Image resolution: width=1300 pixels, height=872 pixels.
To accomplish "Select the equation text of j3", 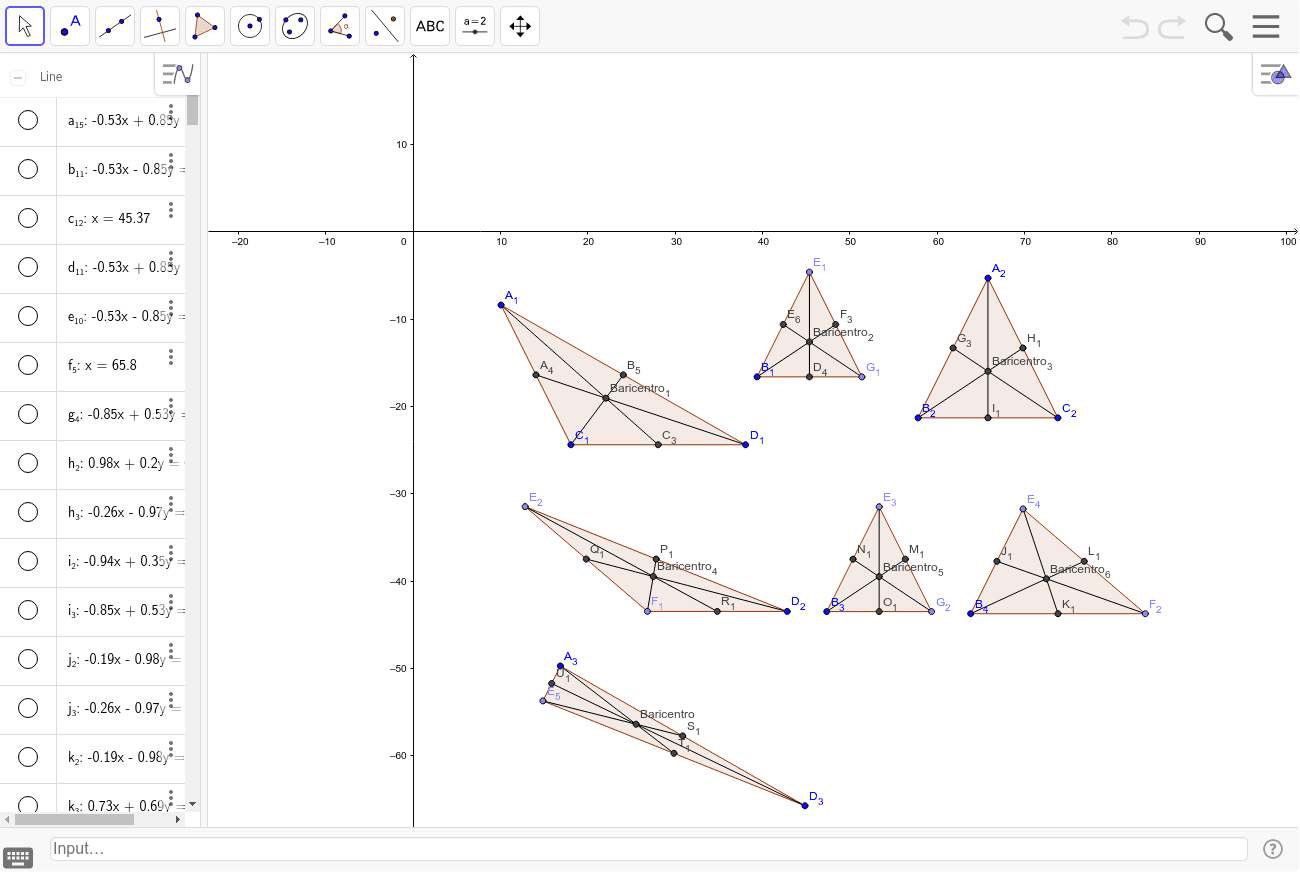I will tap(126, 709).
